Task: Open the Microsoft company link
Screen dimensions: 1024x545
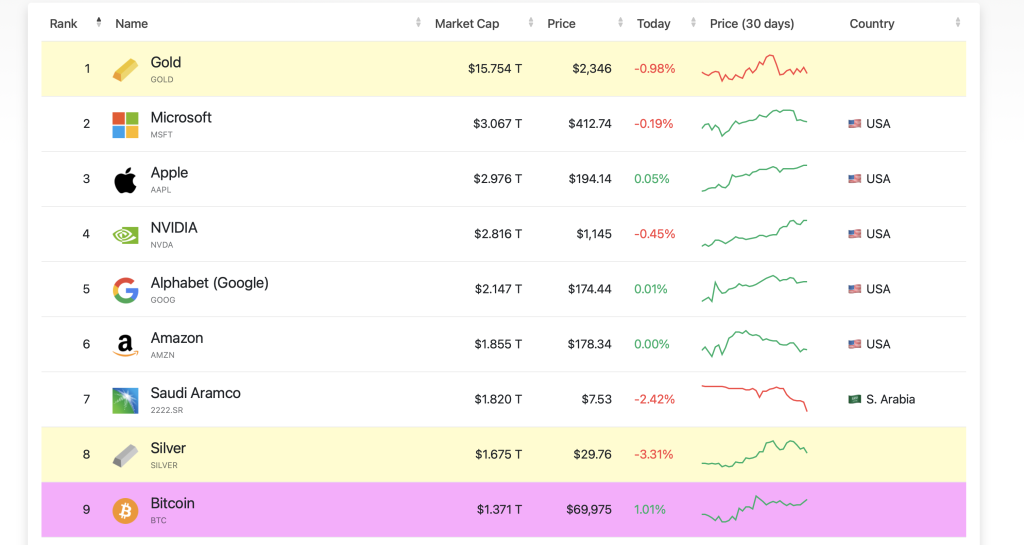Action: click(181, 117)
